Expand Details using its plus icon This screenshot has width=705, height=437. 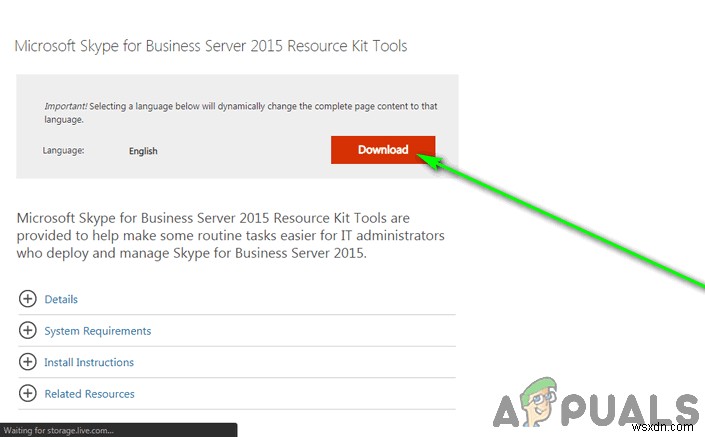(28, 299)
